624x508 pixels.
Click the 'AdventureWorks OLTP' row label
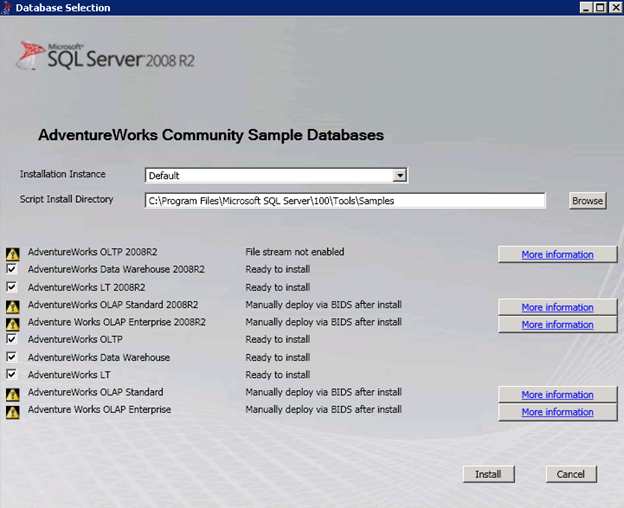[x=75, y=339]
